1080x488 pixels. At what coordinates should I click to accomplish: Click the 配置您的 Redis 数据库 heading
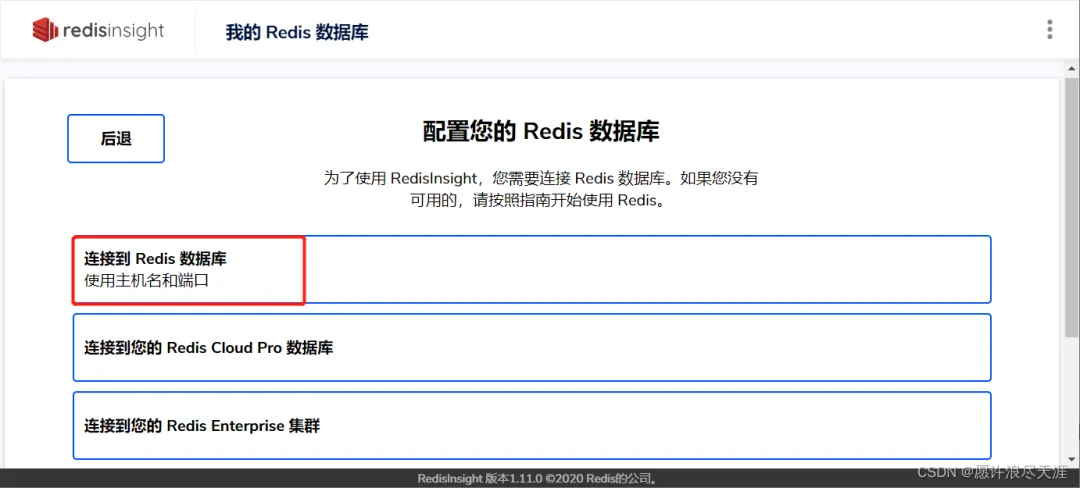(541, 131)
